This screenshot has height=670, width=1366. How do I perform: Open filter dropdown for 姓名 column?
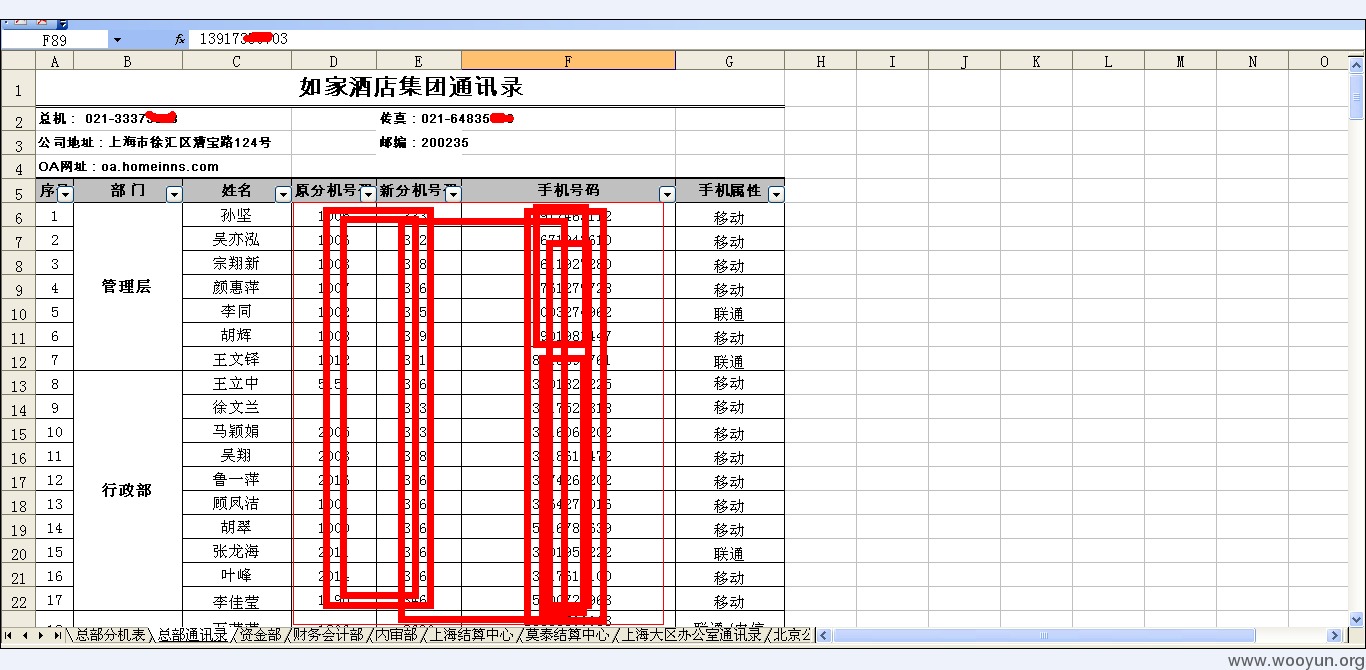[283, 193]
